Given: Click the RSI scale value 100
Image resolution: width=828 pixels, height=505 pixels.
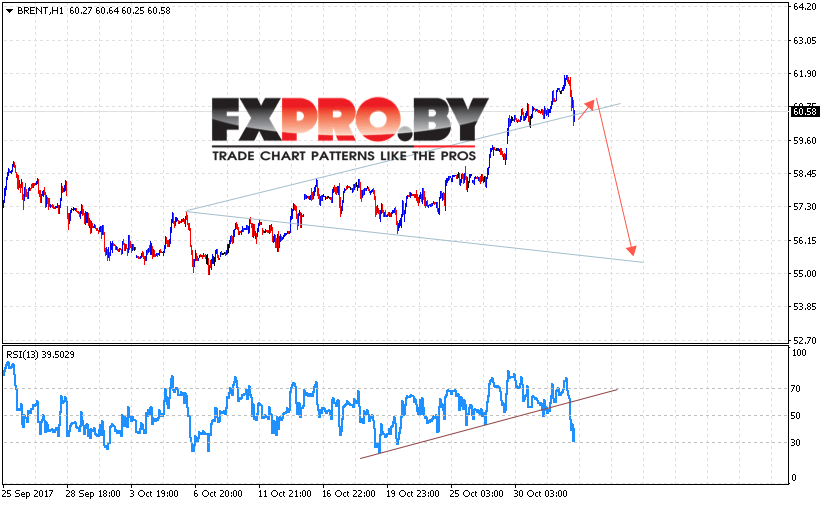Looking at the screenshot, I should [799, 353].
